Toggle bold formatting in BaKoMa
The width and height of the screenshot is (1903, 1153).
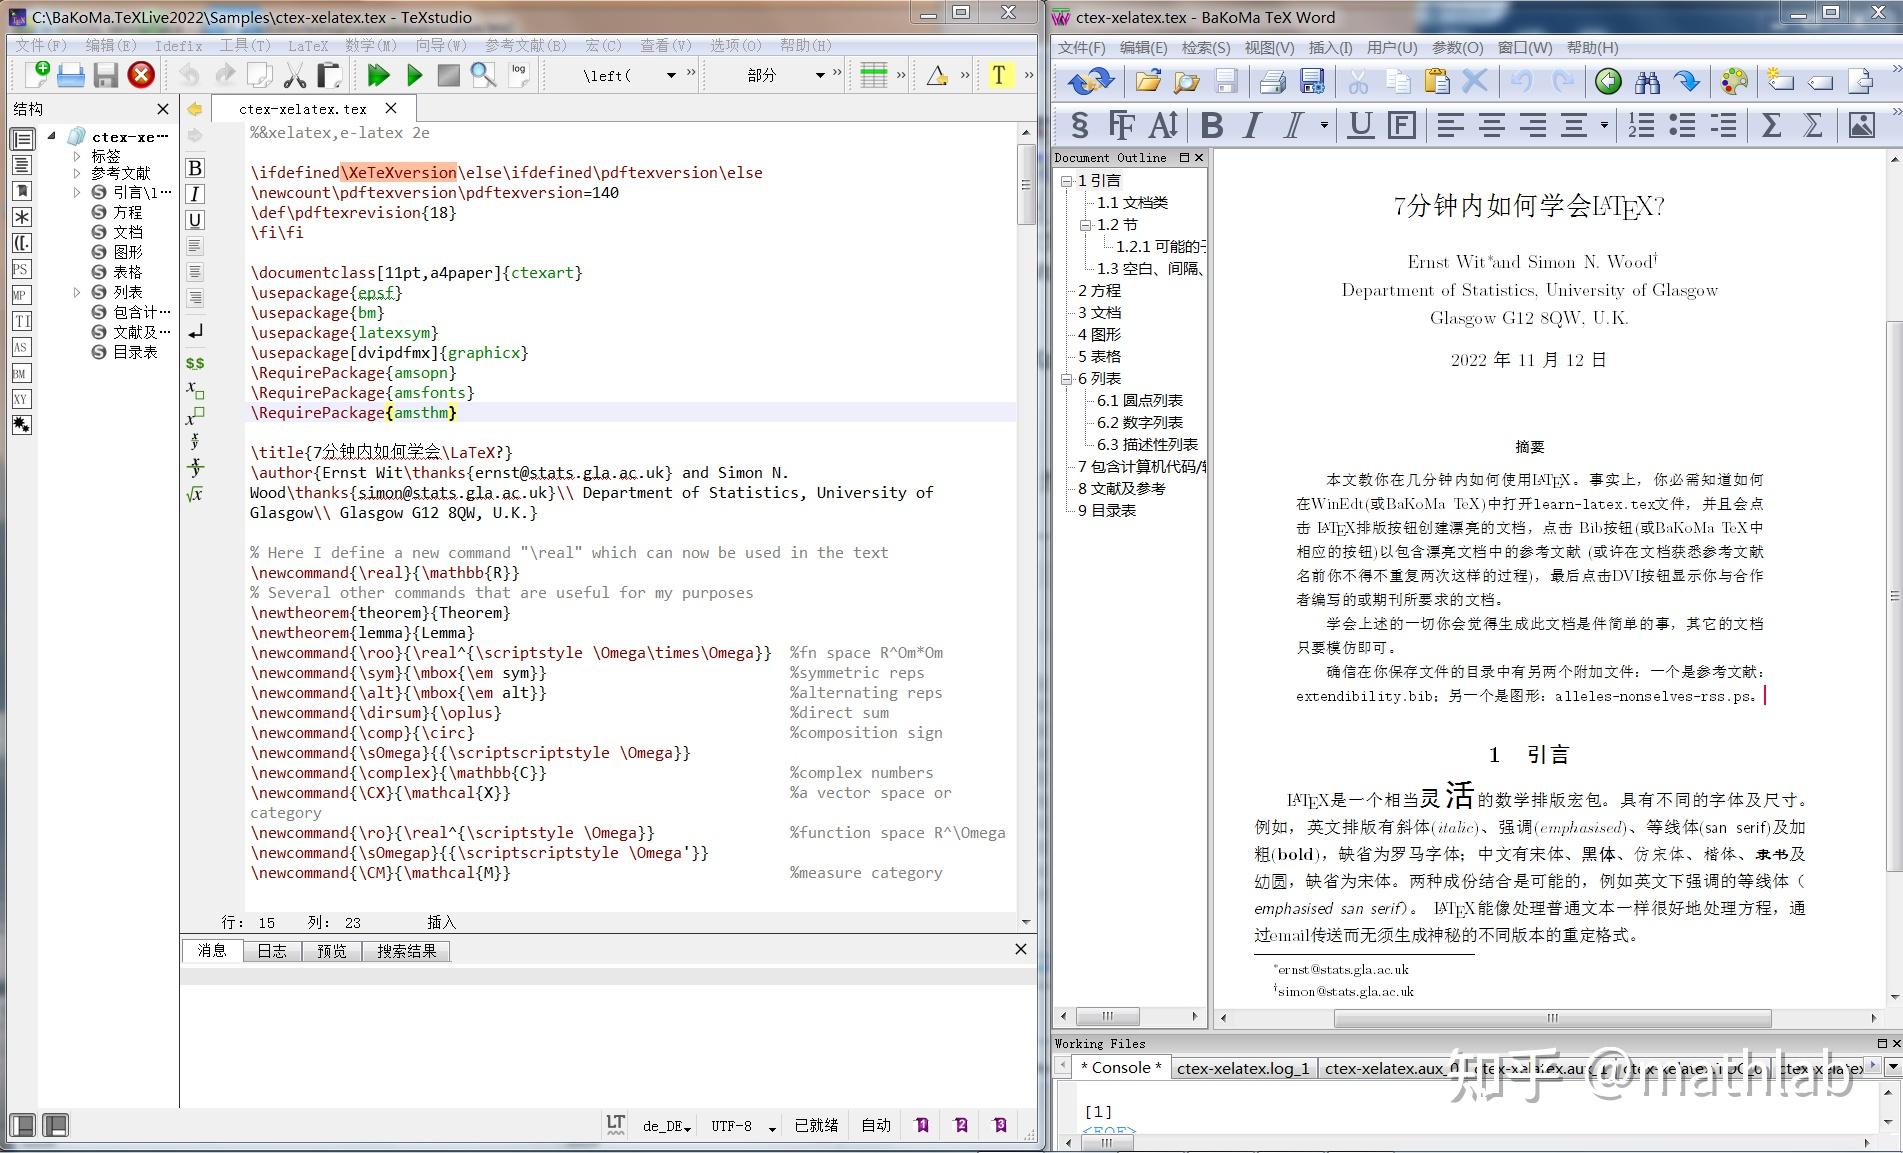[1211, 125]
